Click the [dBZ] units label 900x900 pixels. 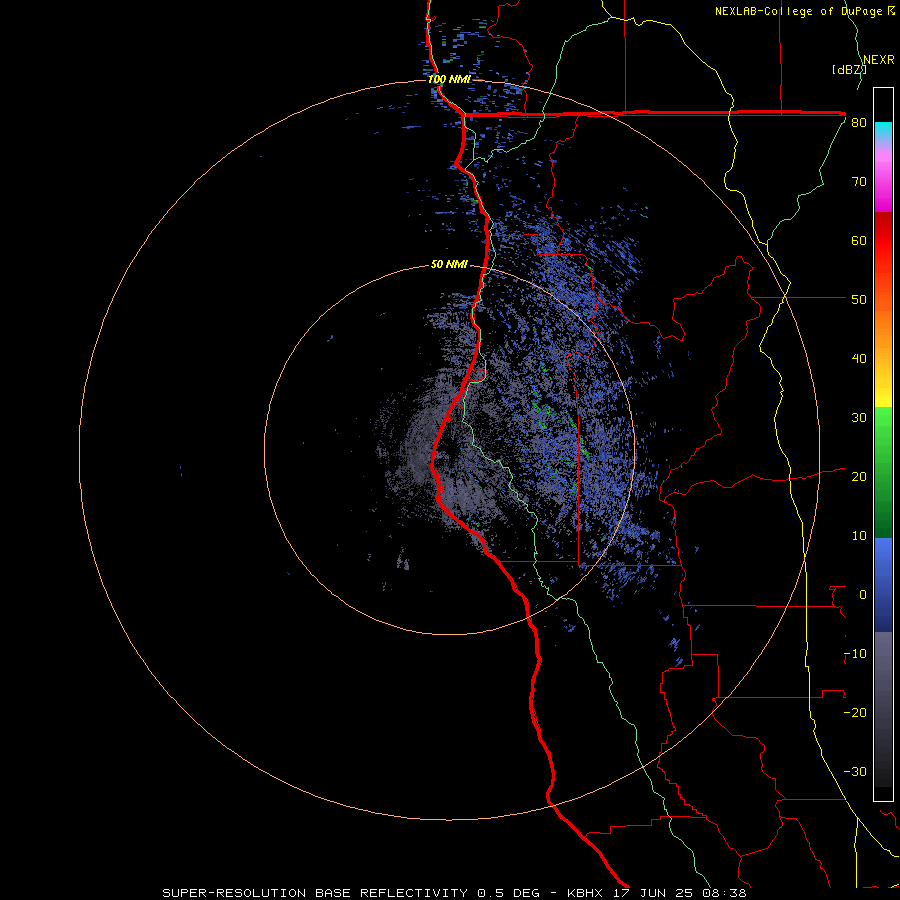click(849, 69)
